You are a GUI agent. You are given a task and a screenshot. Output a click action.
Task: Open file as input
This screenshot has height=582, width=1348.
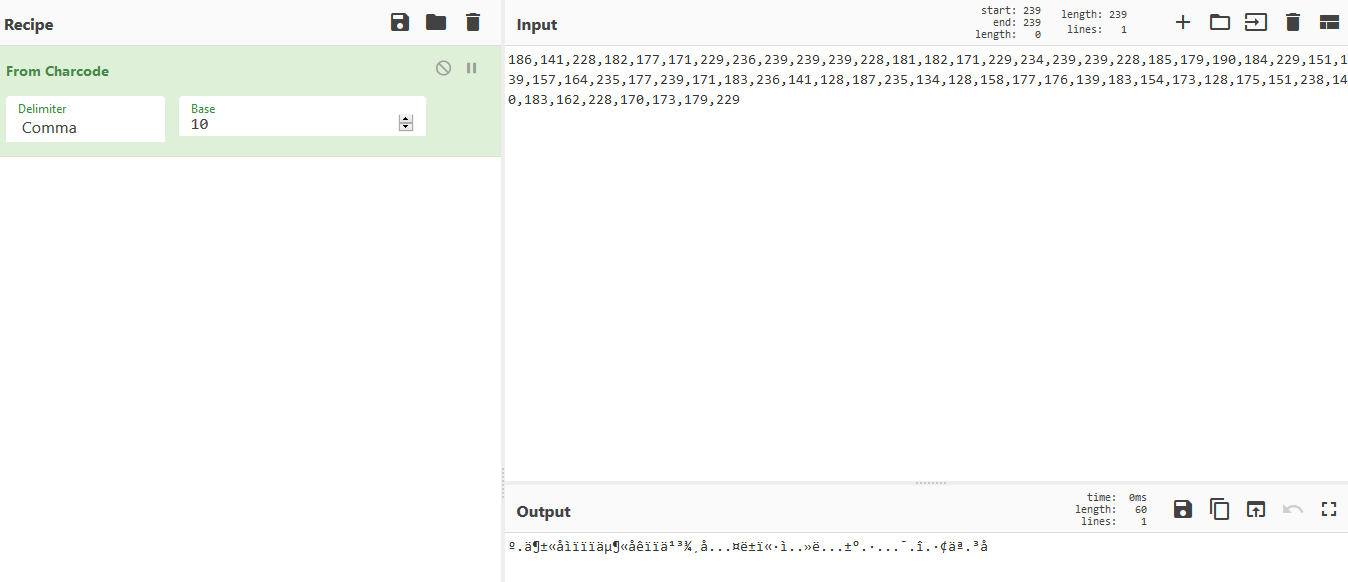(1256, 22)
